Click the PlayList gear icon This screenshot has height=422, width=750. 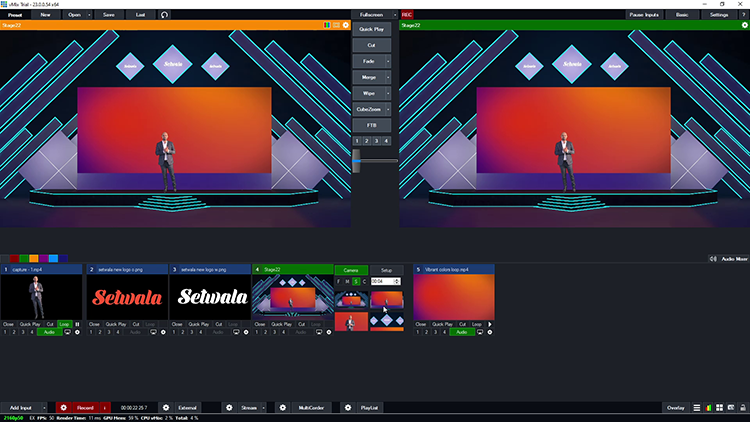click(347, 408)
